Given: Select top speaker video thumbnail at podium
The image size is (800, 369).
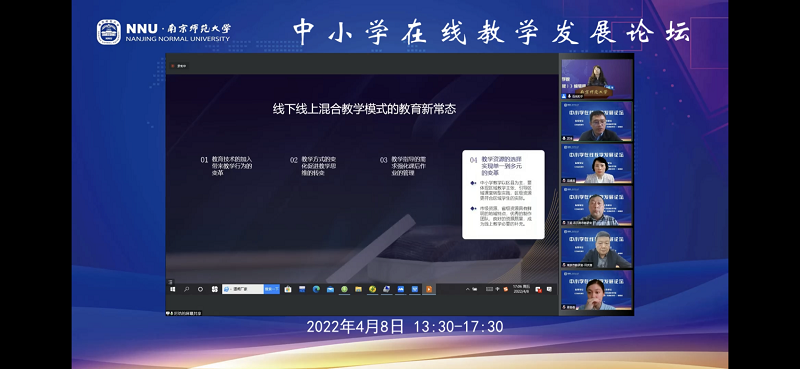Looking at the screenshot, I should point(597,79).
